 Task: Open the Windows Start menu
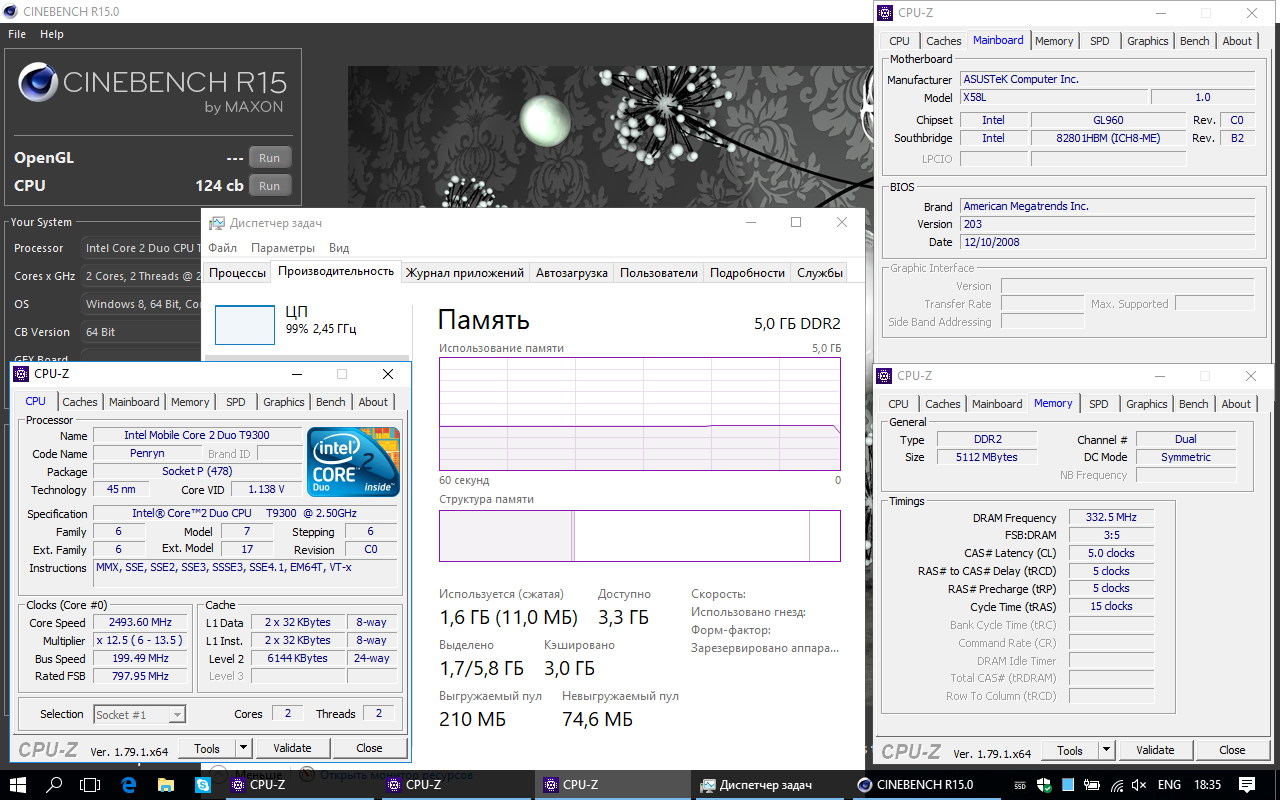(18, 785)
